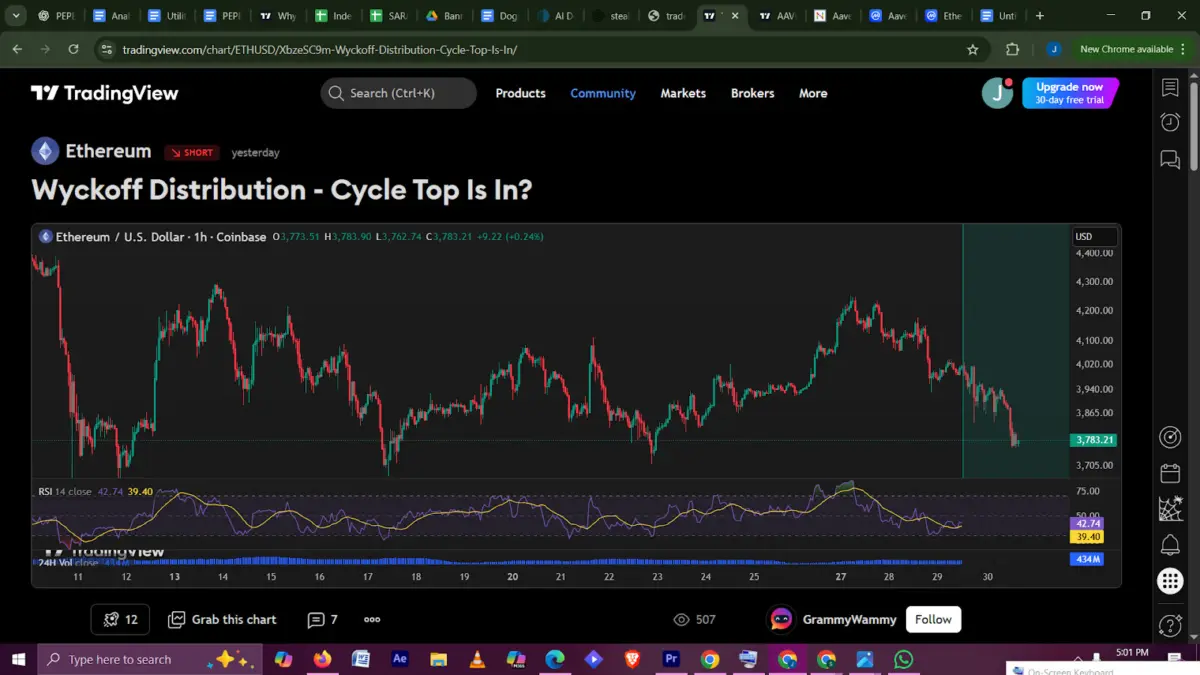
Task: Click the Upgrade now free trial button
Action: tap(1070, 93)
